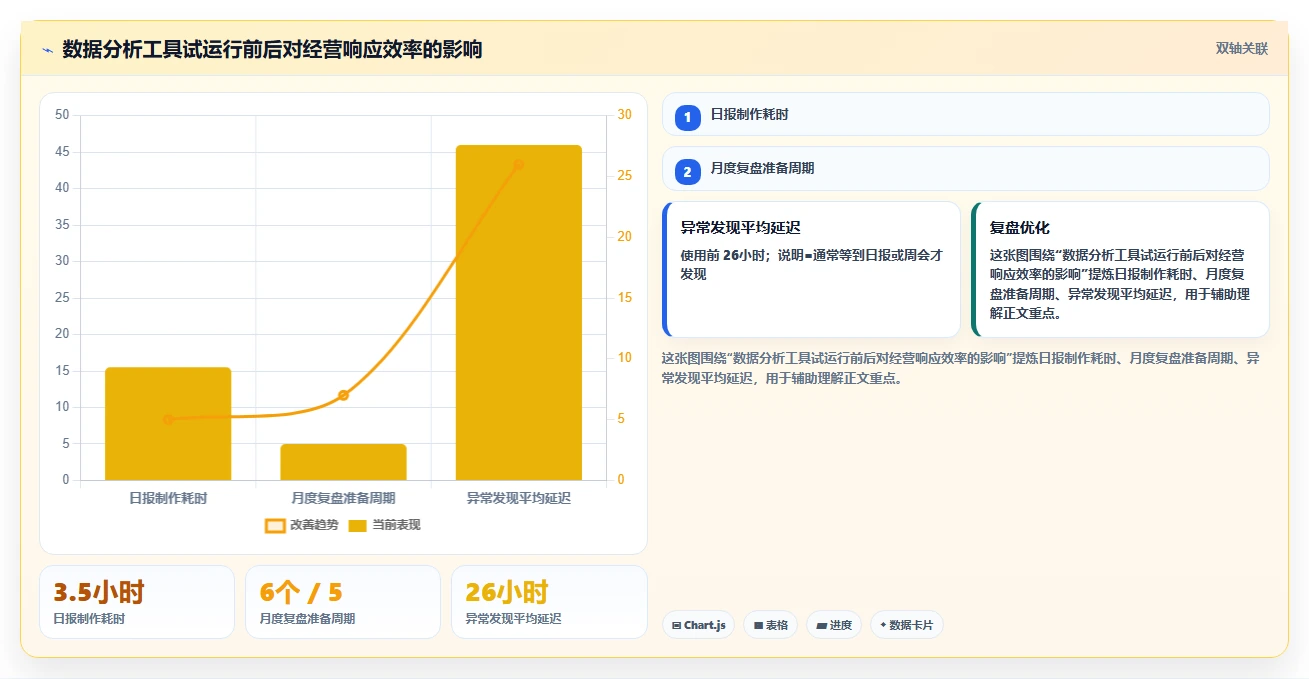Screen dimensions: 1309x679
Task: Toggle the 当前表现 legend swatch
Action: click(x=358, y=525)
